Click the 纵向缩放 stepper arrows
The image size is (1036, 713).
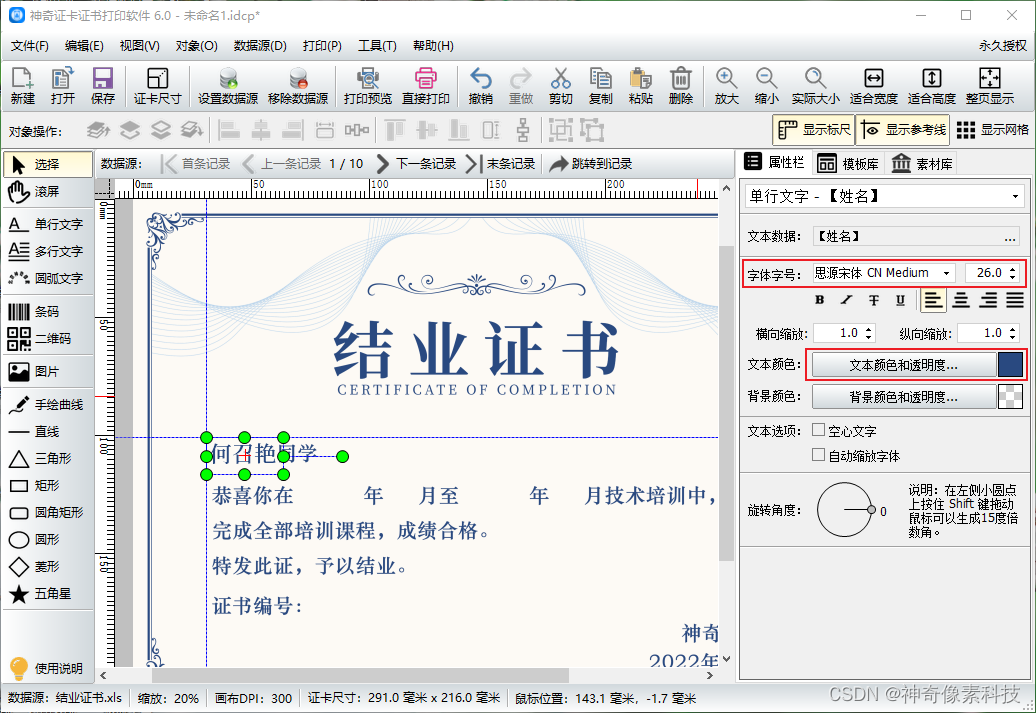[x=1013, y=333]
